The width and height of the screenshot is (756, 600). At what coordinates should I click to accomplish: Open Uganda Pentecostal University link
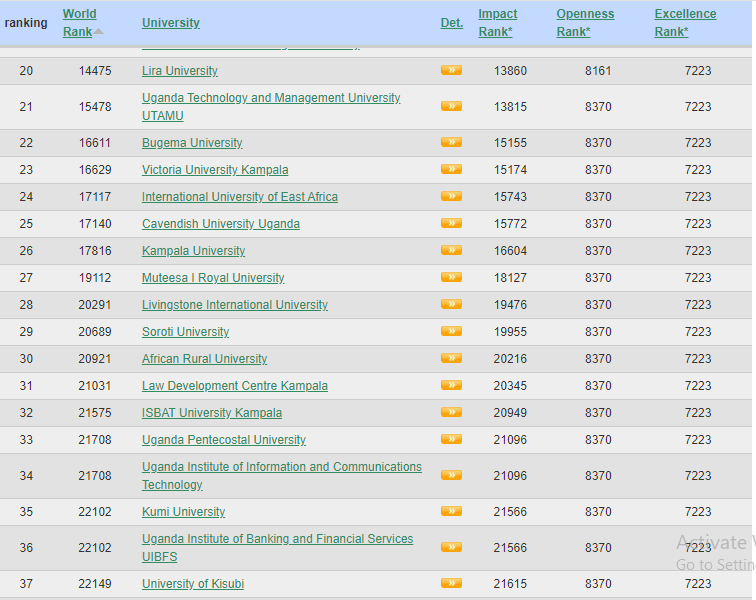(224, 440)
